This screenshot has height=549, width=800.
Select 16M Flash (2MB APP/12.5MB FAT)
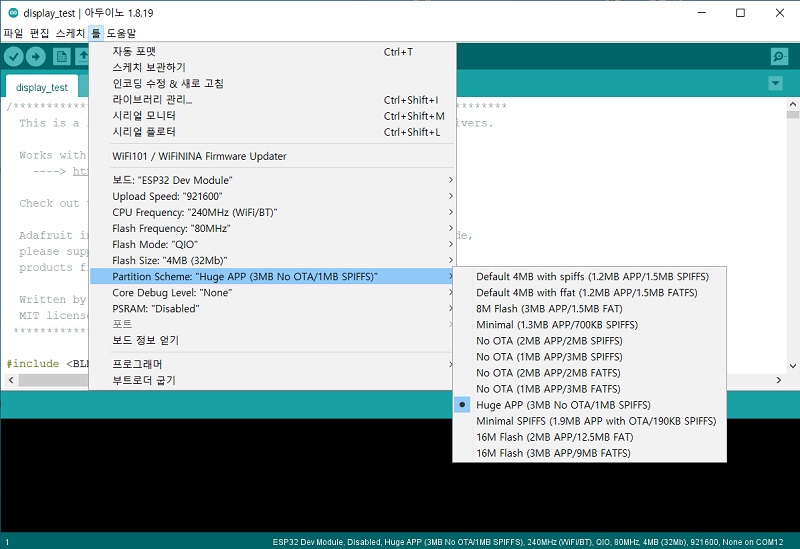pos(589,437)
